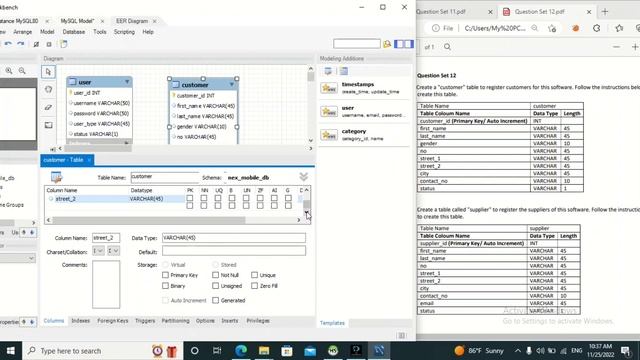Click the Comments text area
Viewport: 640px width, 360px height.
[106, 284]
